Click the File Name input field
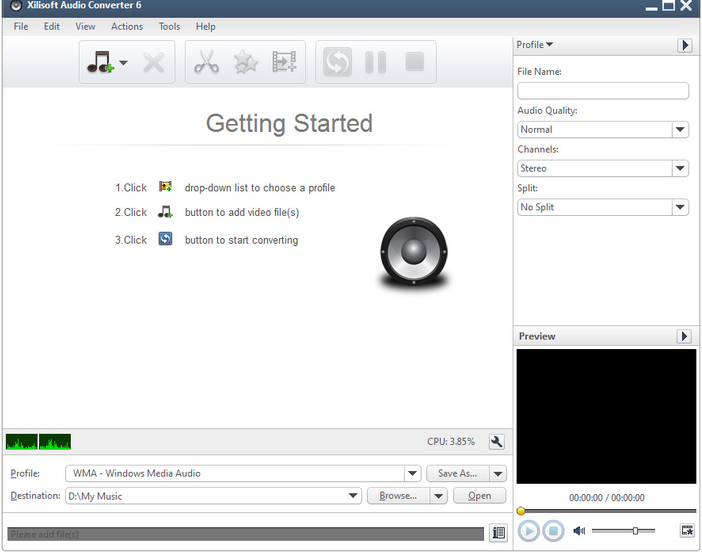The height and width of the screenshot is (553, 702). coord(603,91)
